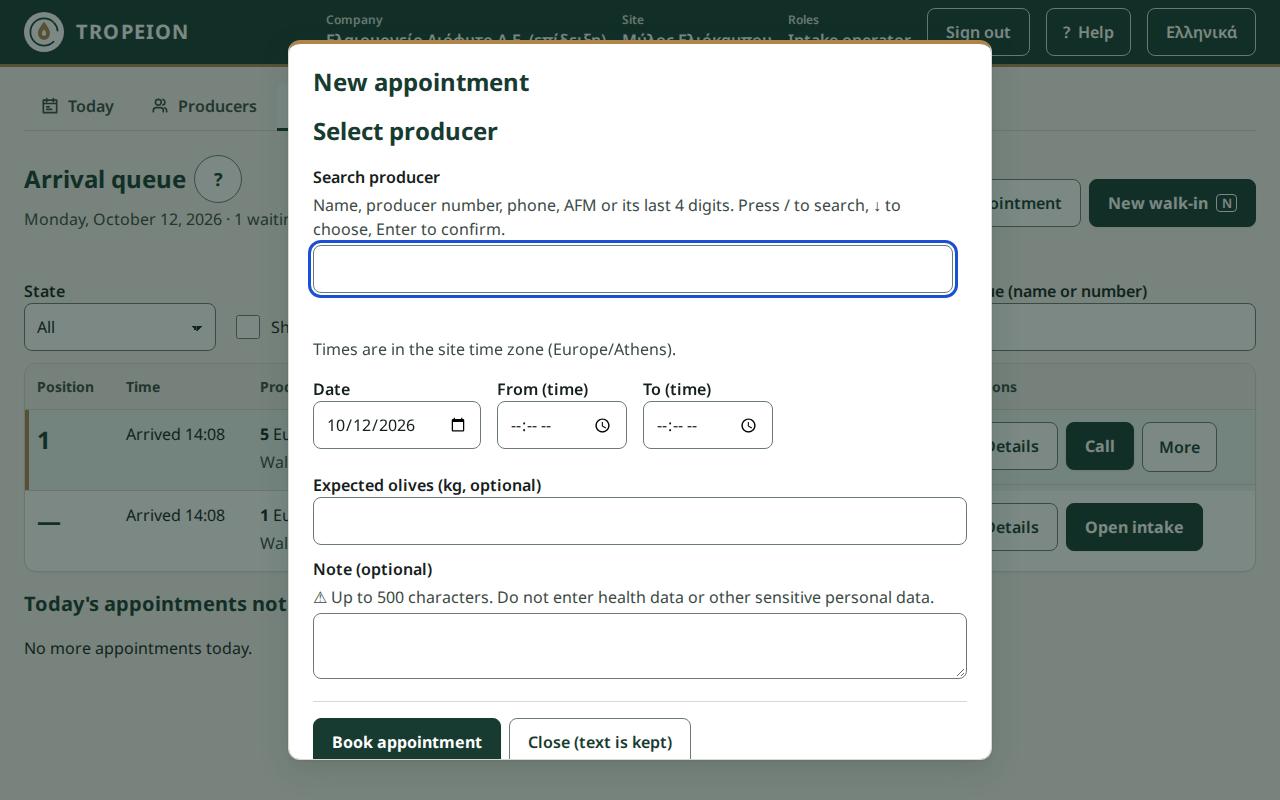The image size is (1280, 800).
Task: Open More options for position 1 row
Action: 1179,446
